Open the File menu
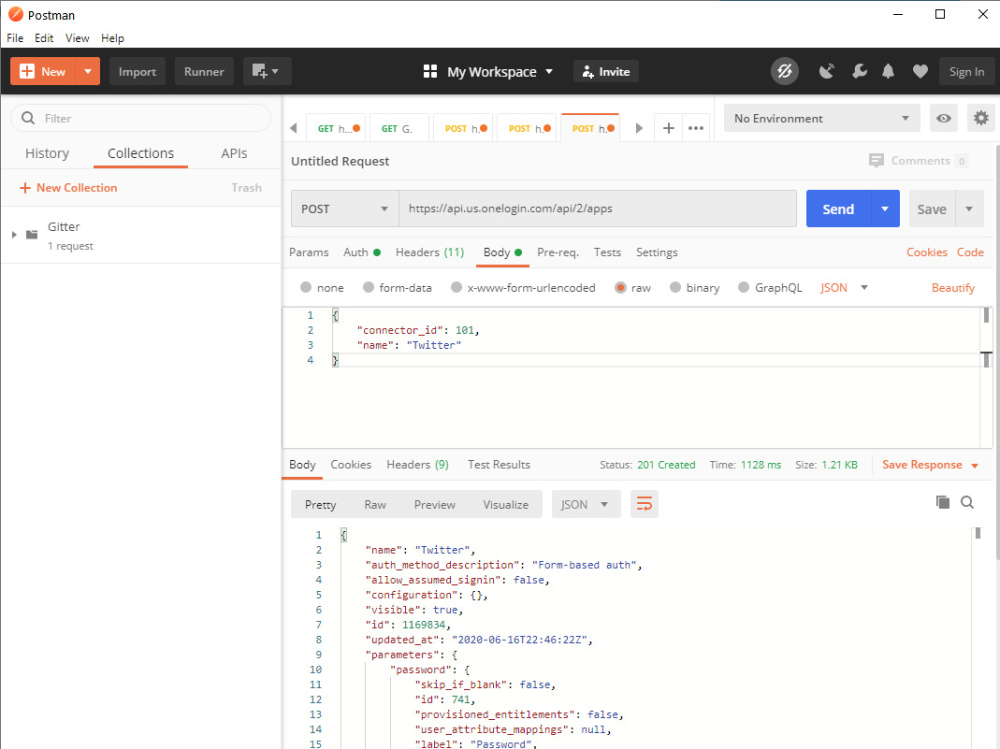Image resolution: width=1000 pixels, height=749 pixels. 15,38
